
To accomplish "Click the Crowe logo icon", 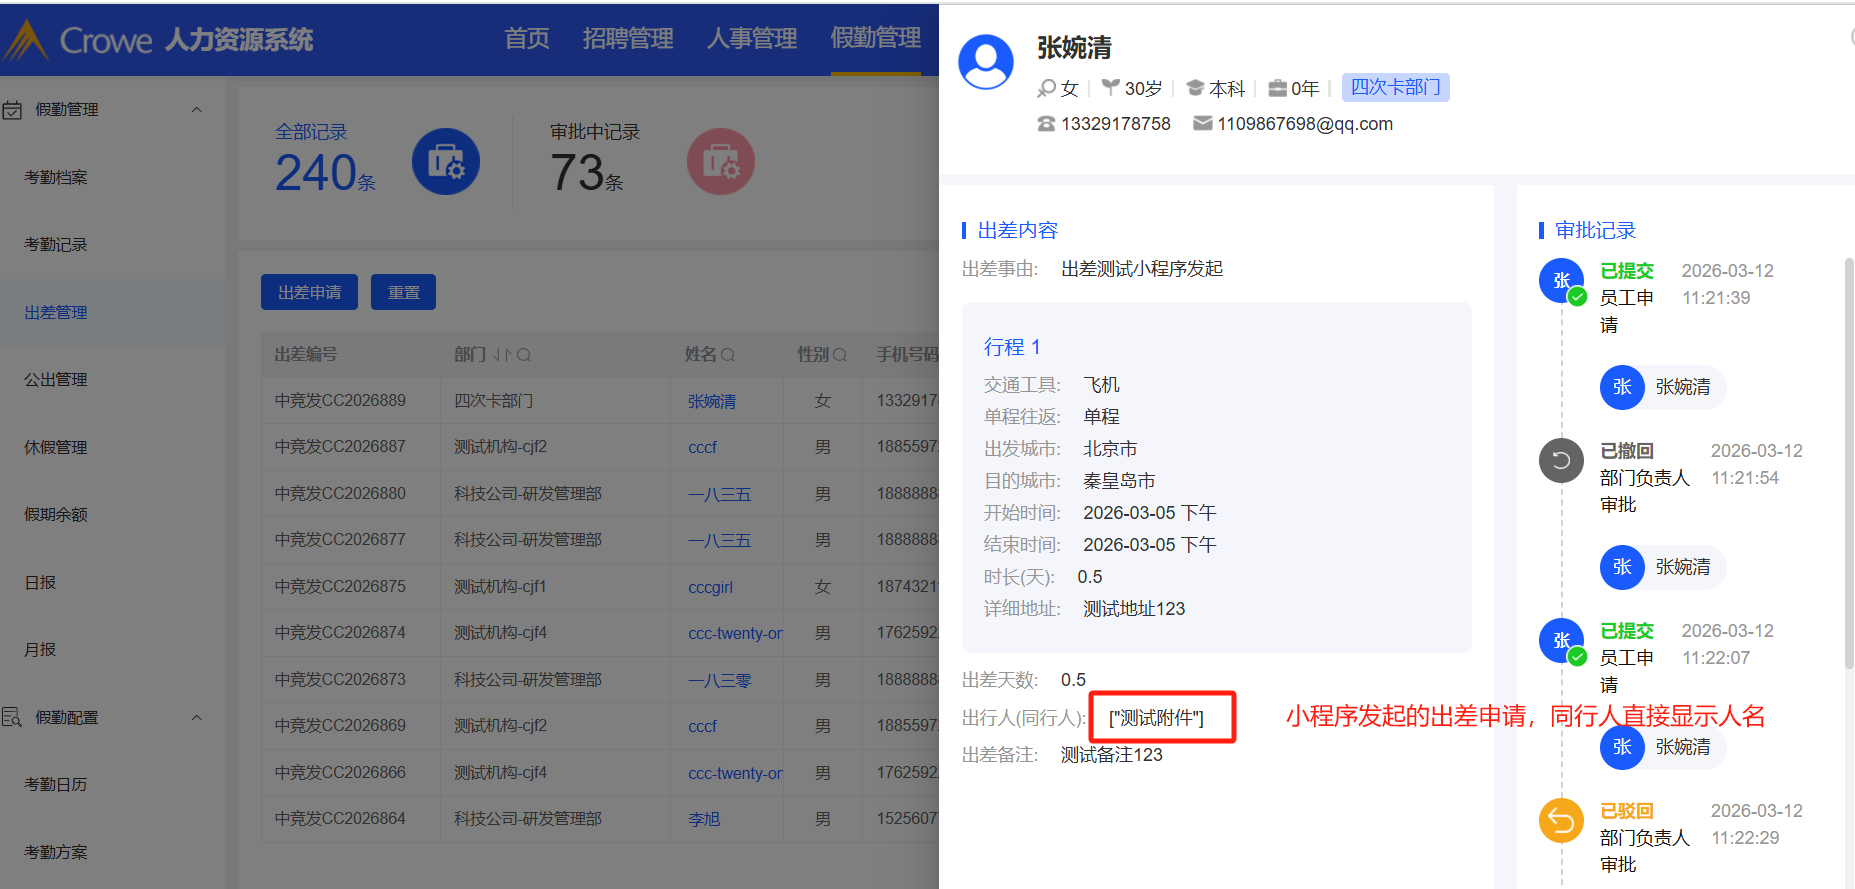I will (x=26, y=40).
